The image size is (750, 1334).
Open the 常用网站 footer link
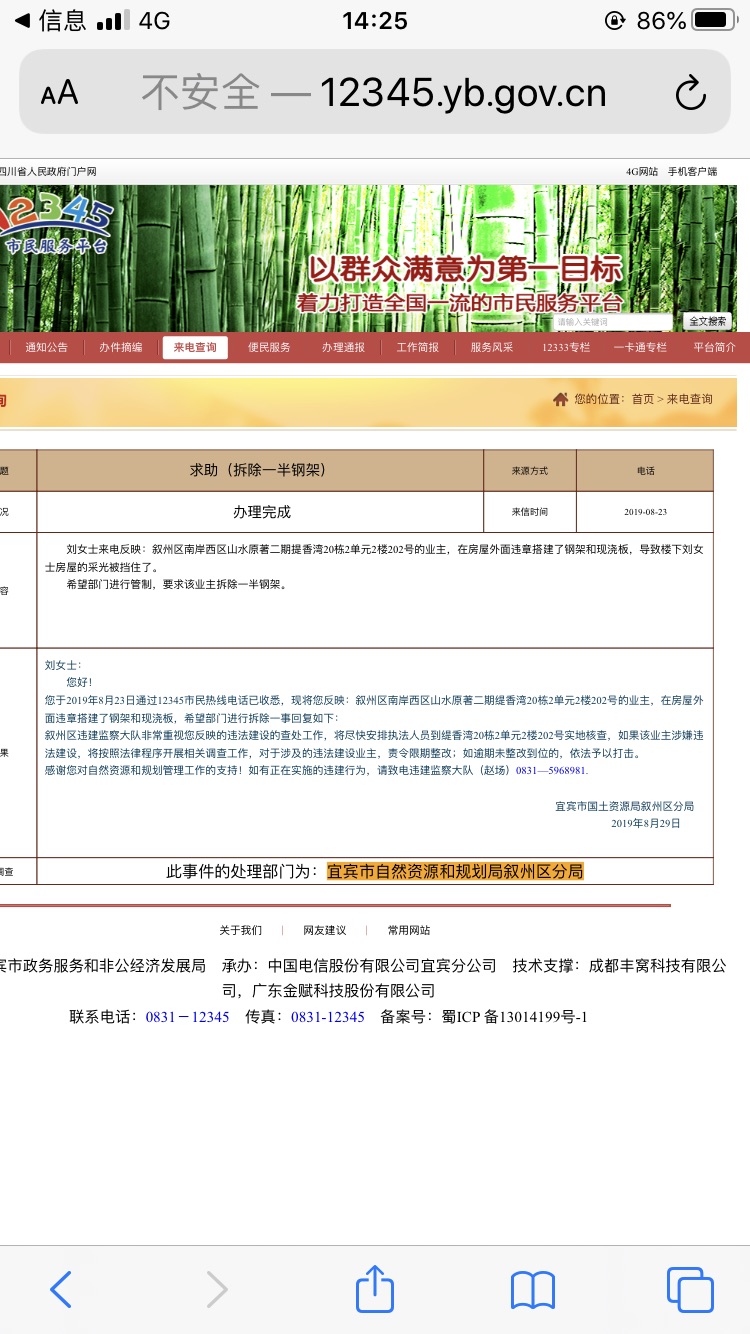click(x=409, y=930)
